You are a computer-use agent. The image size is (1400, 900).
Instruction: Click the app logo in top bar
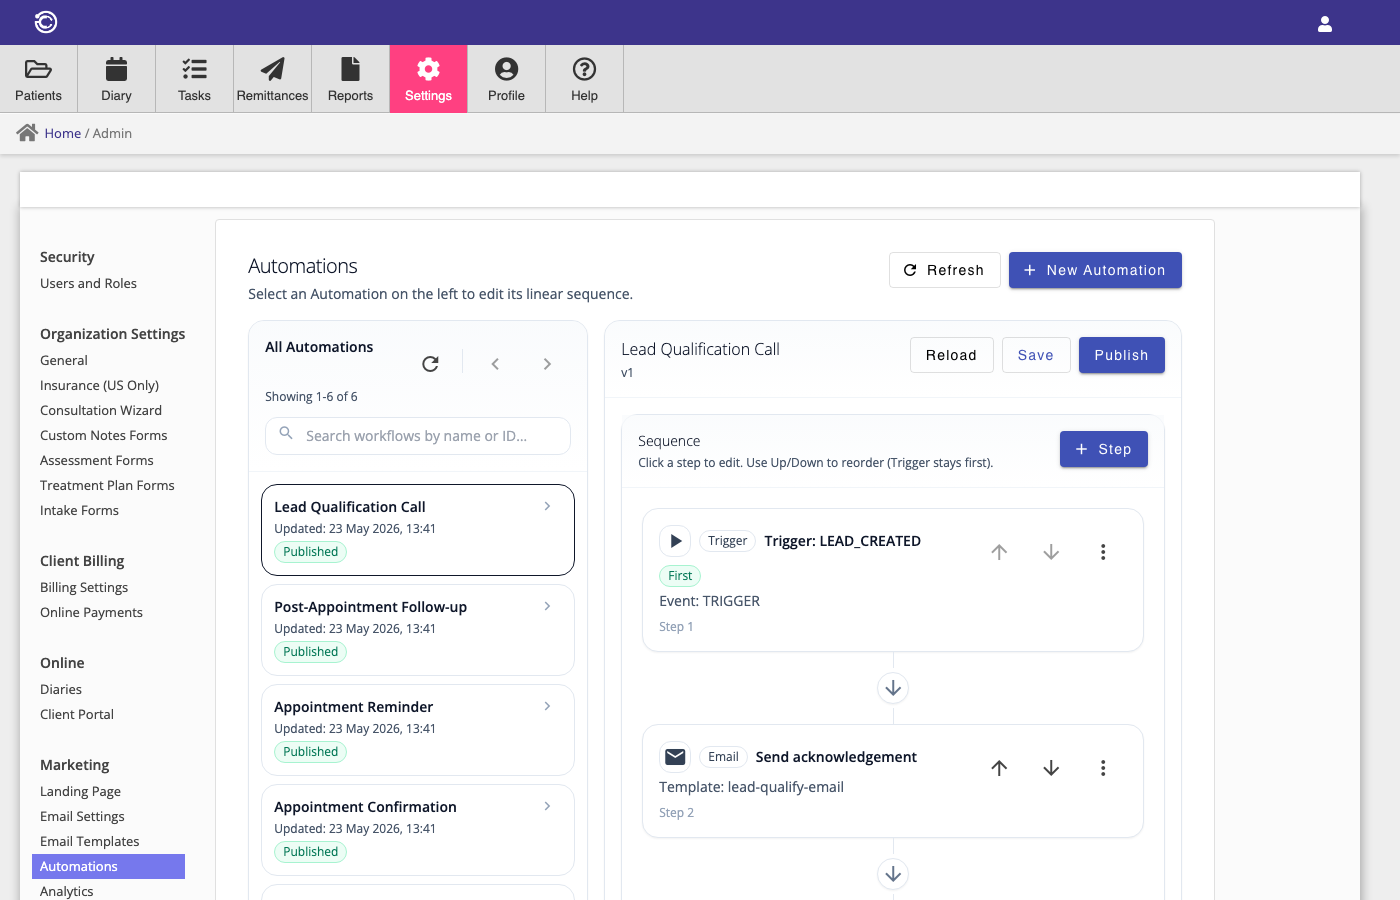coord(46,22)
